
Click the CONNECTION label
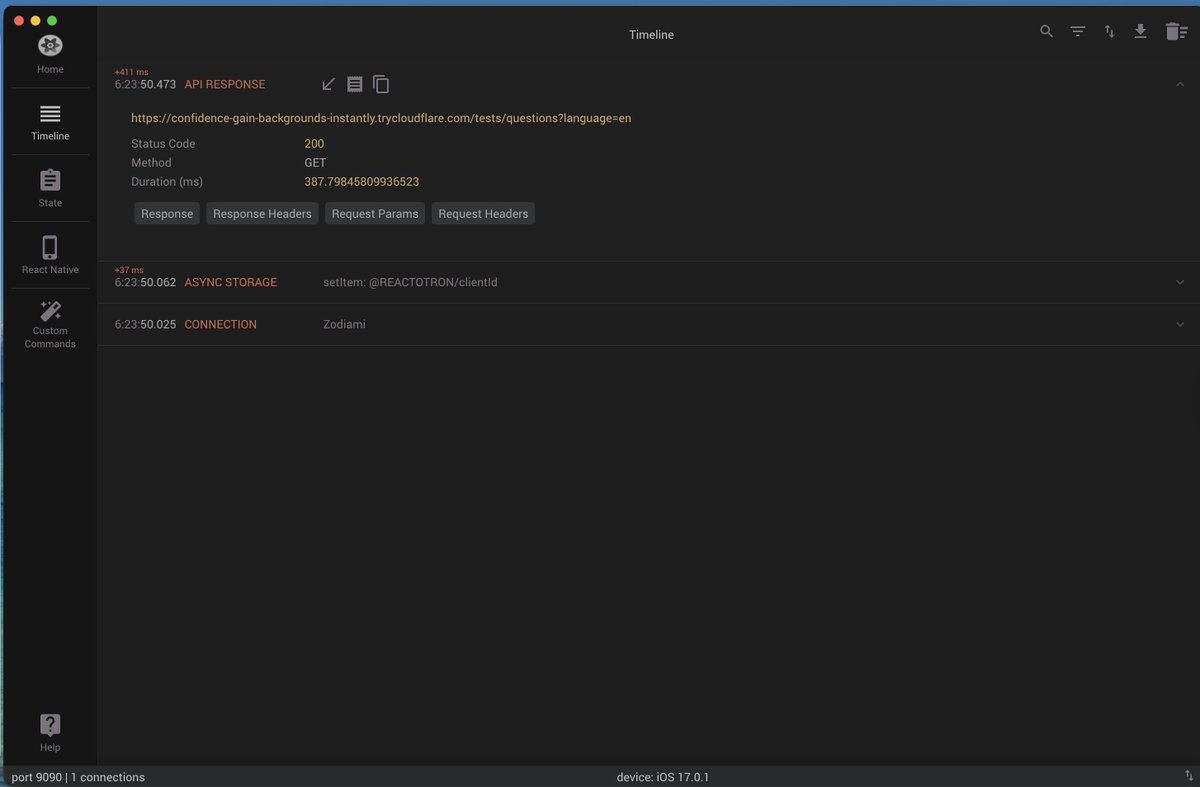click(221, 325)
